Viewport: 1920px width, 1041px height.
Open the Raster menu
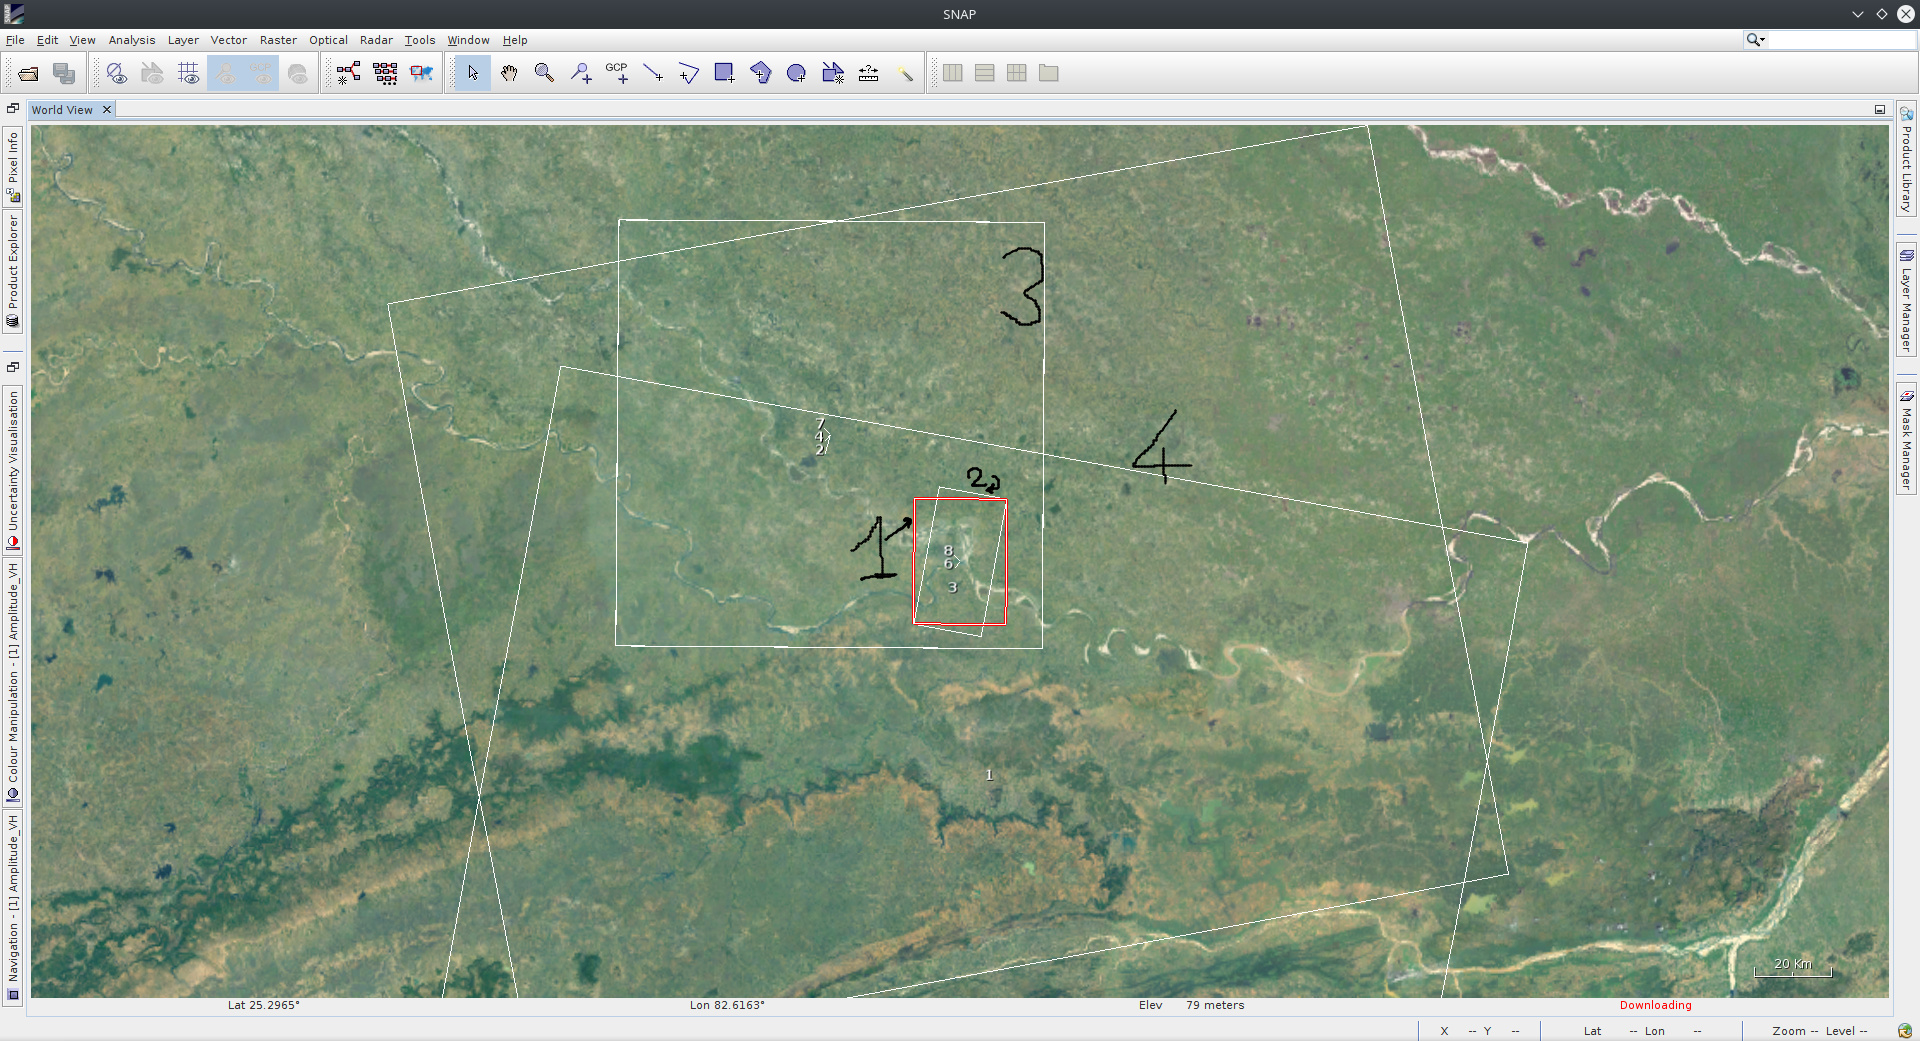(278, 40)
